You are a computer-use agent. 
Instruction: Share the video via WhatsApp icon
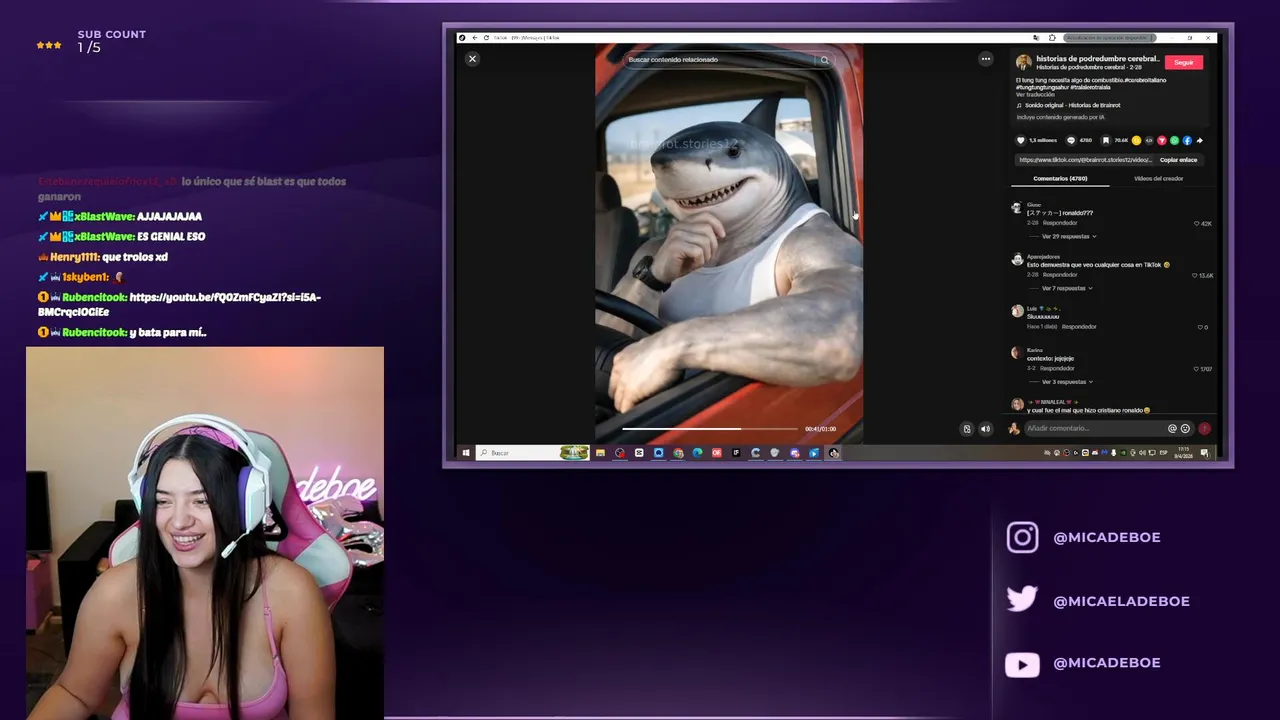pos(1174,140)
